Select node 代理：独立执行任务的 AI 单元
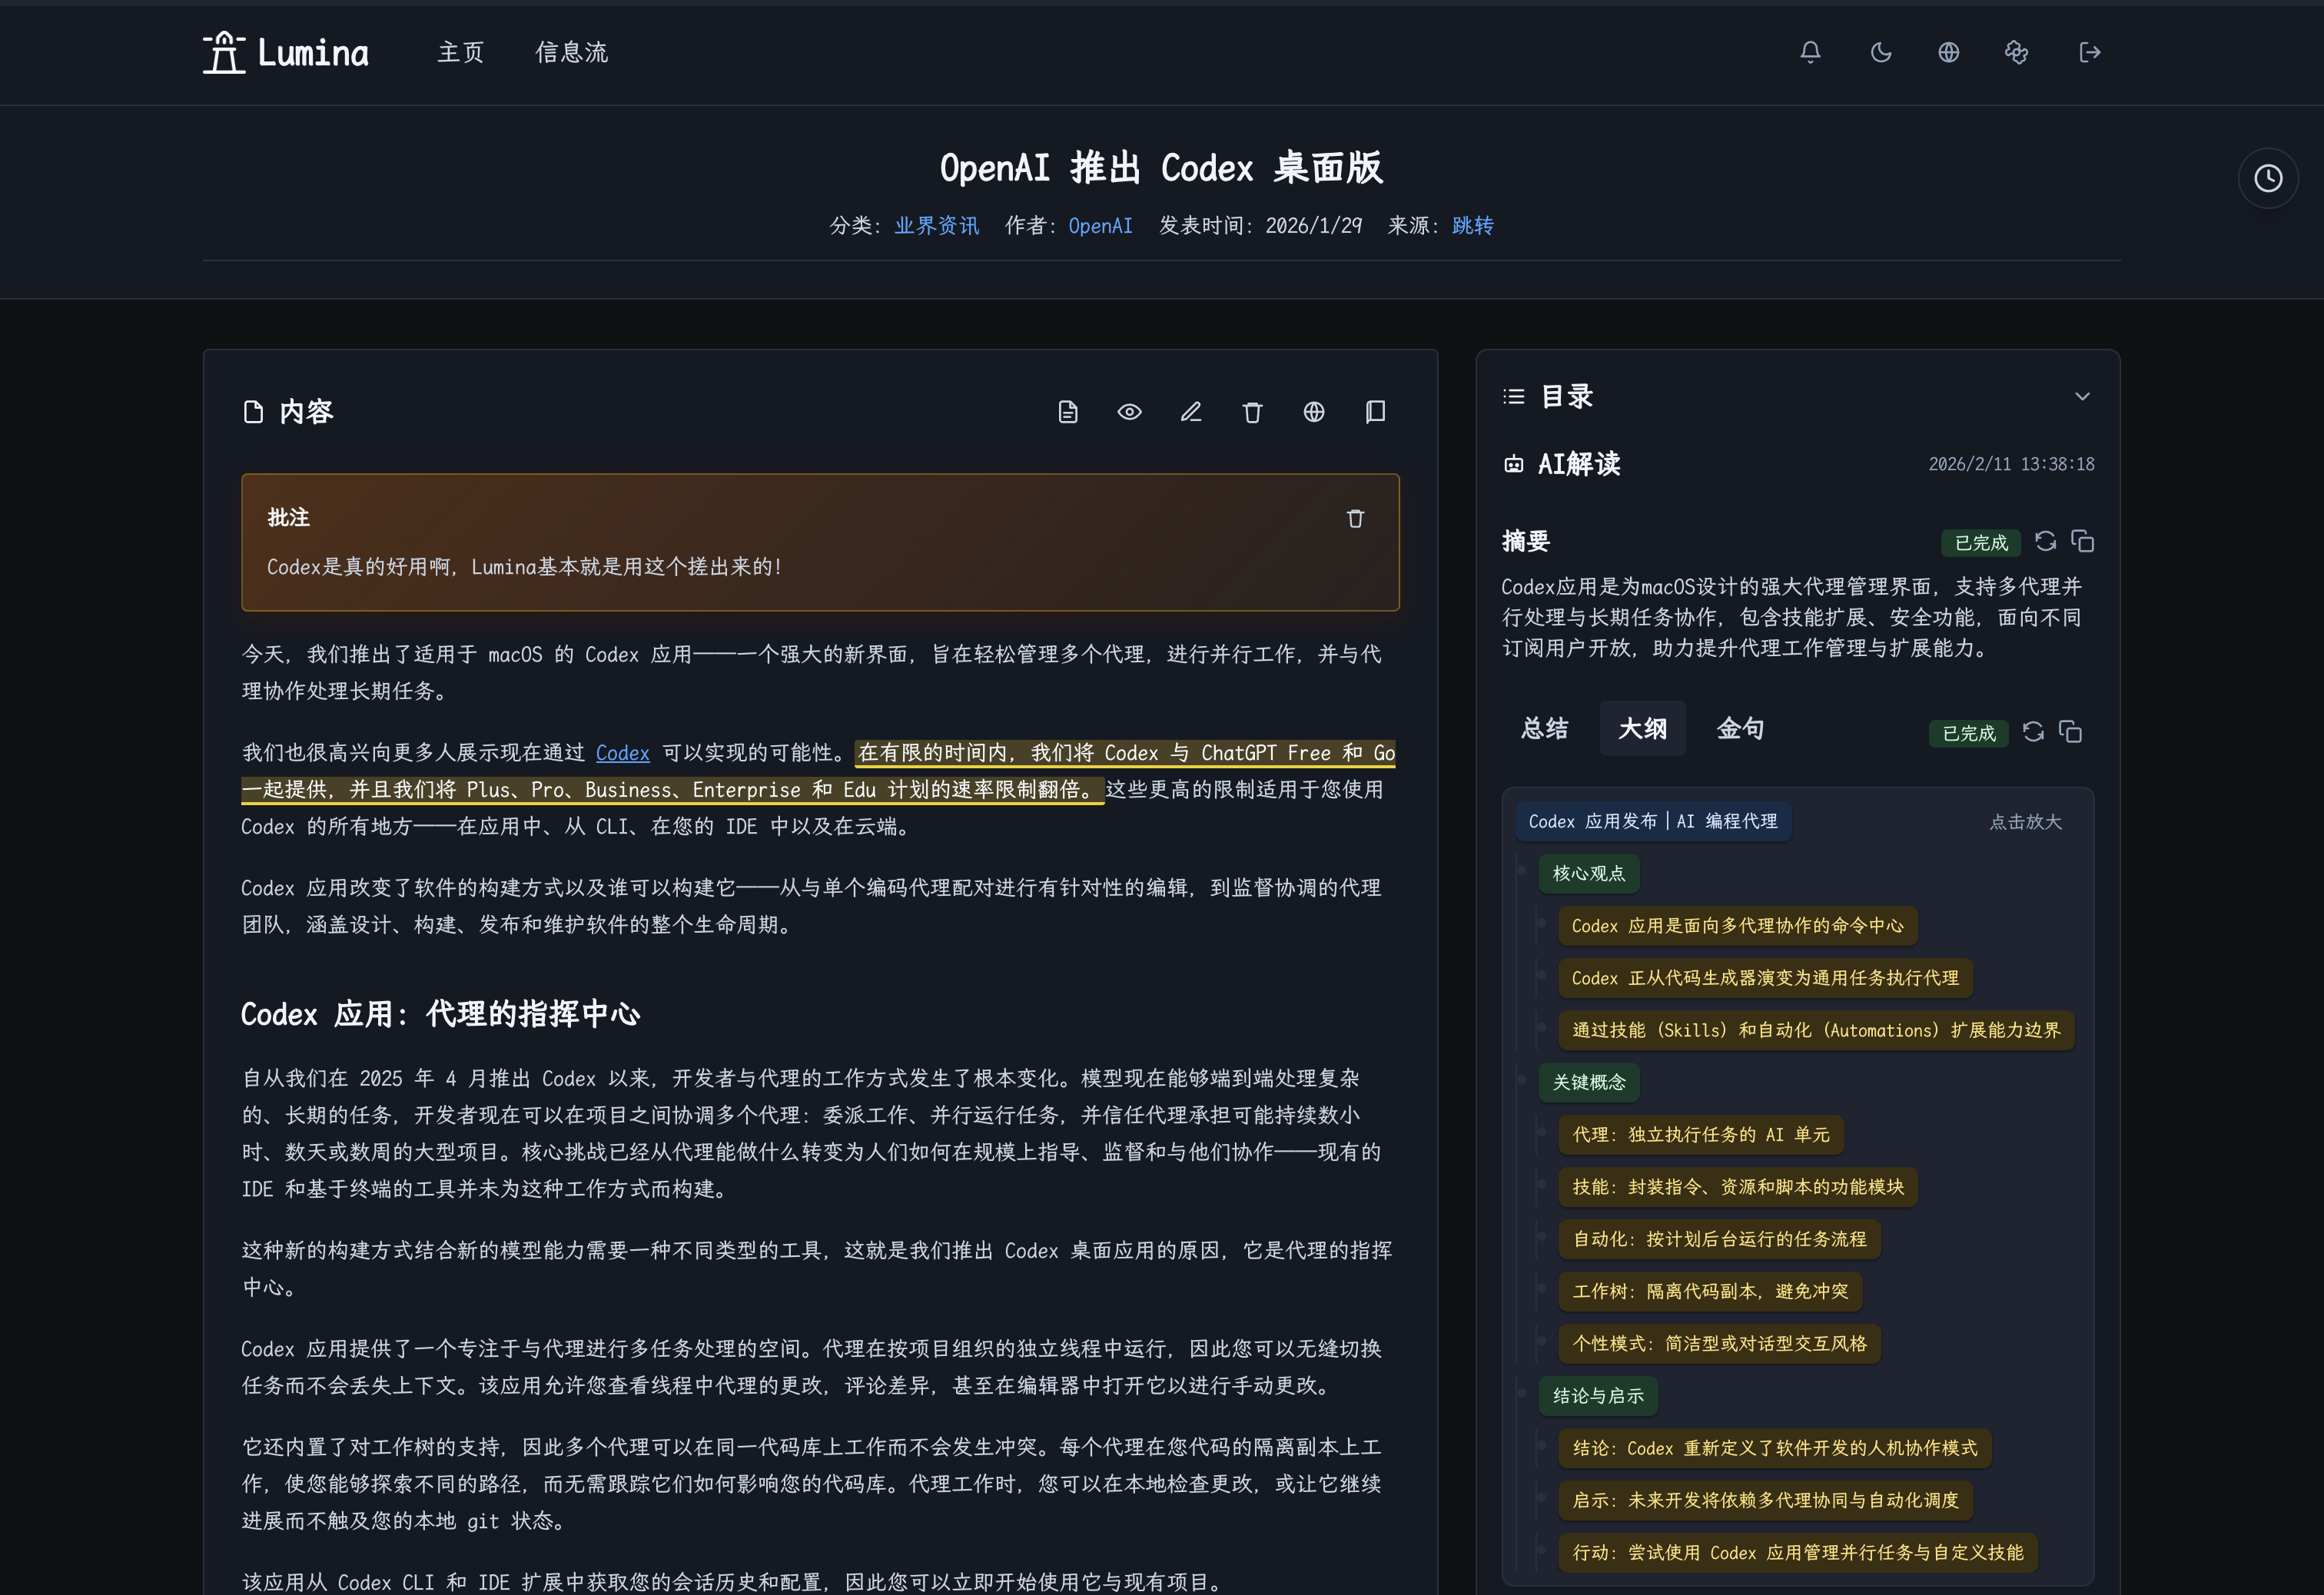Image resolution: width=2324 pixels, height=1595 pixels. [1701, 1134]
